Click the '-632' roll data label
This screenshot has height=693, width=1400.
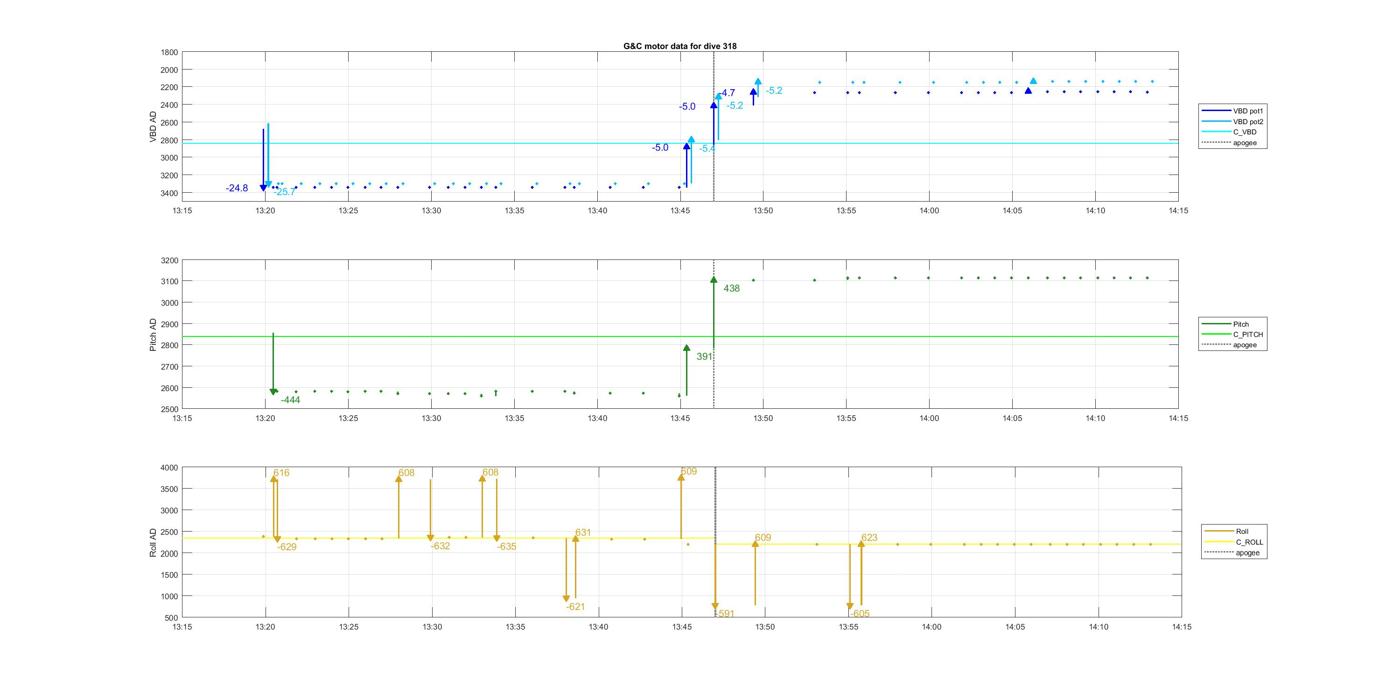pyautogui.click(x=440, y=546)
